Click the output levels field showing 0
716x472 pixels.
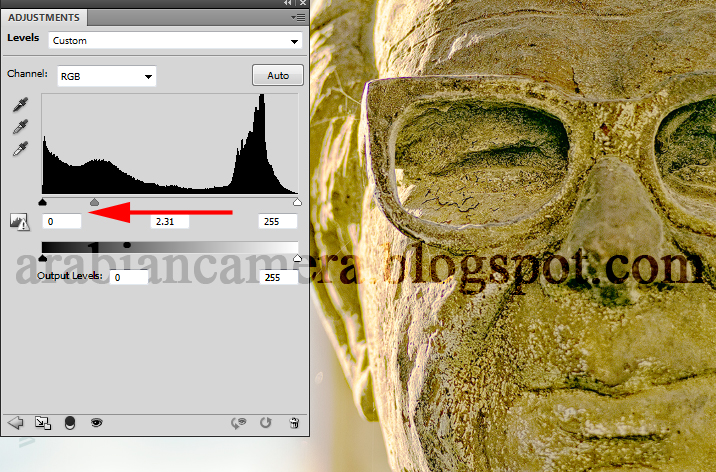129,277
